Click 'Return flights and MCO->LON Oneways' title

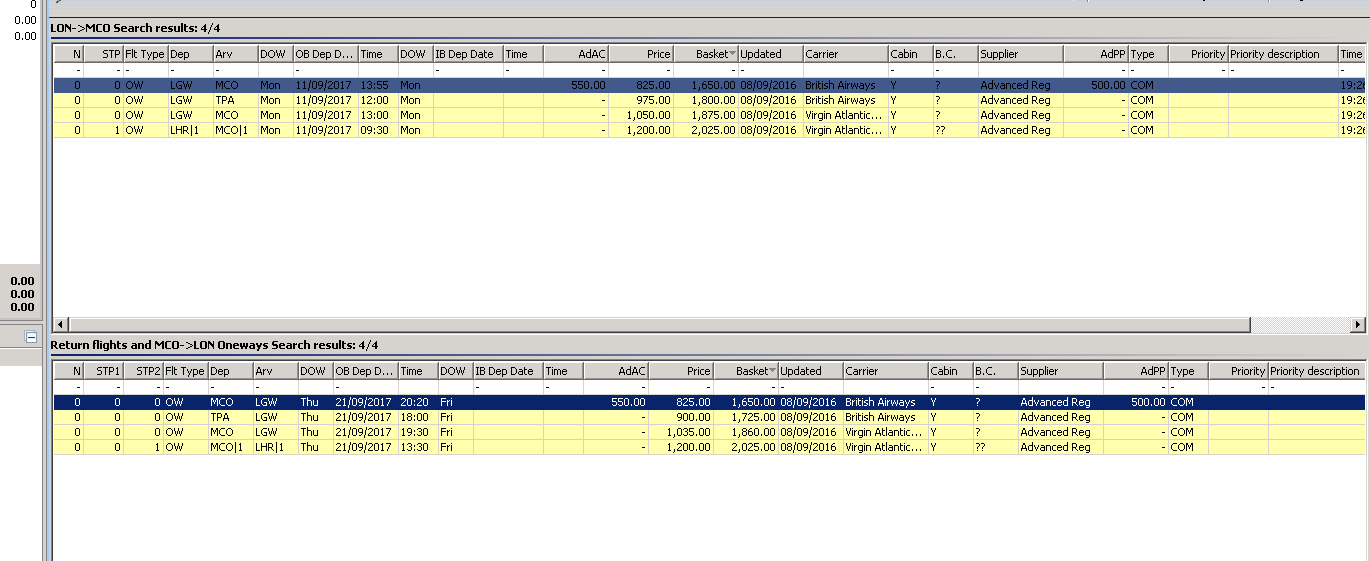[x=214, y=345]
